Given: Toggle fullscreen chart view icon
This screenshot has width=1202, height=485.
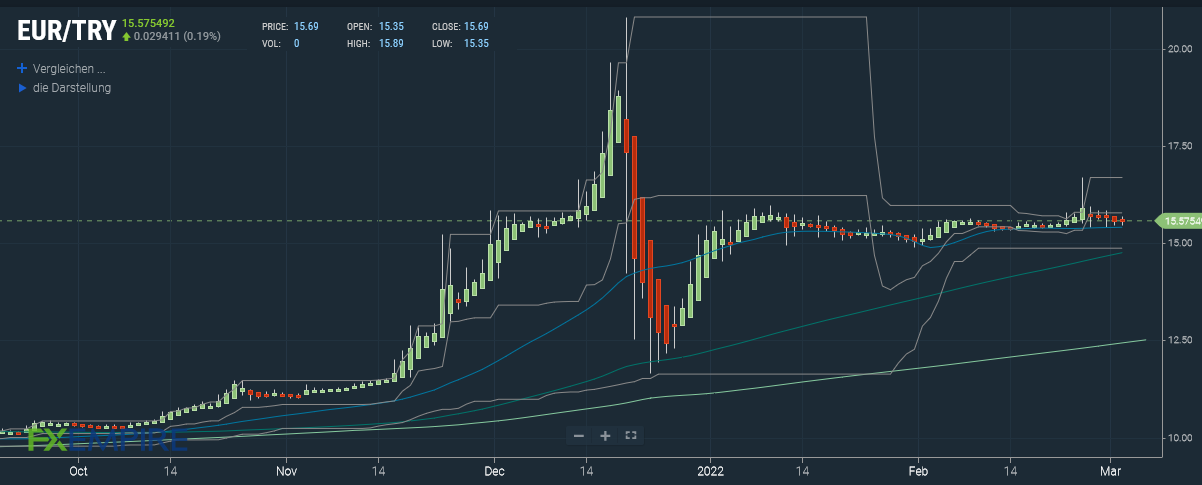Looking at the screenshot, I should (x=630, y=435).
